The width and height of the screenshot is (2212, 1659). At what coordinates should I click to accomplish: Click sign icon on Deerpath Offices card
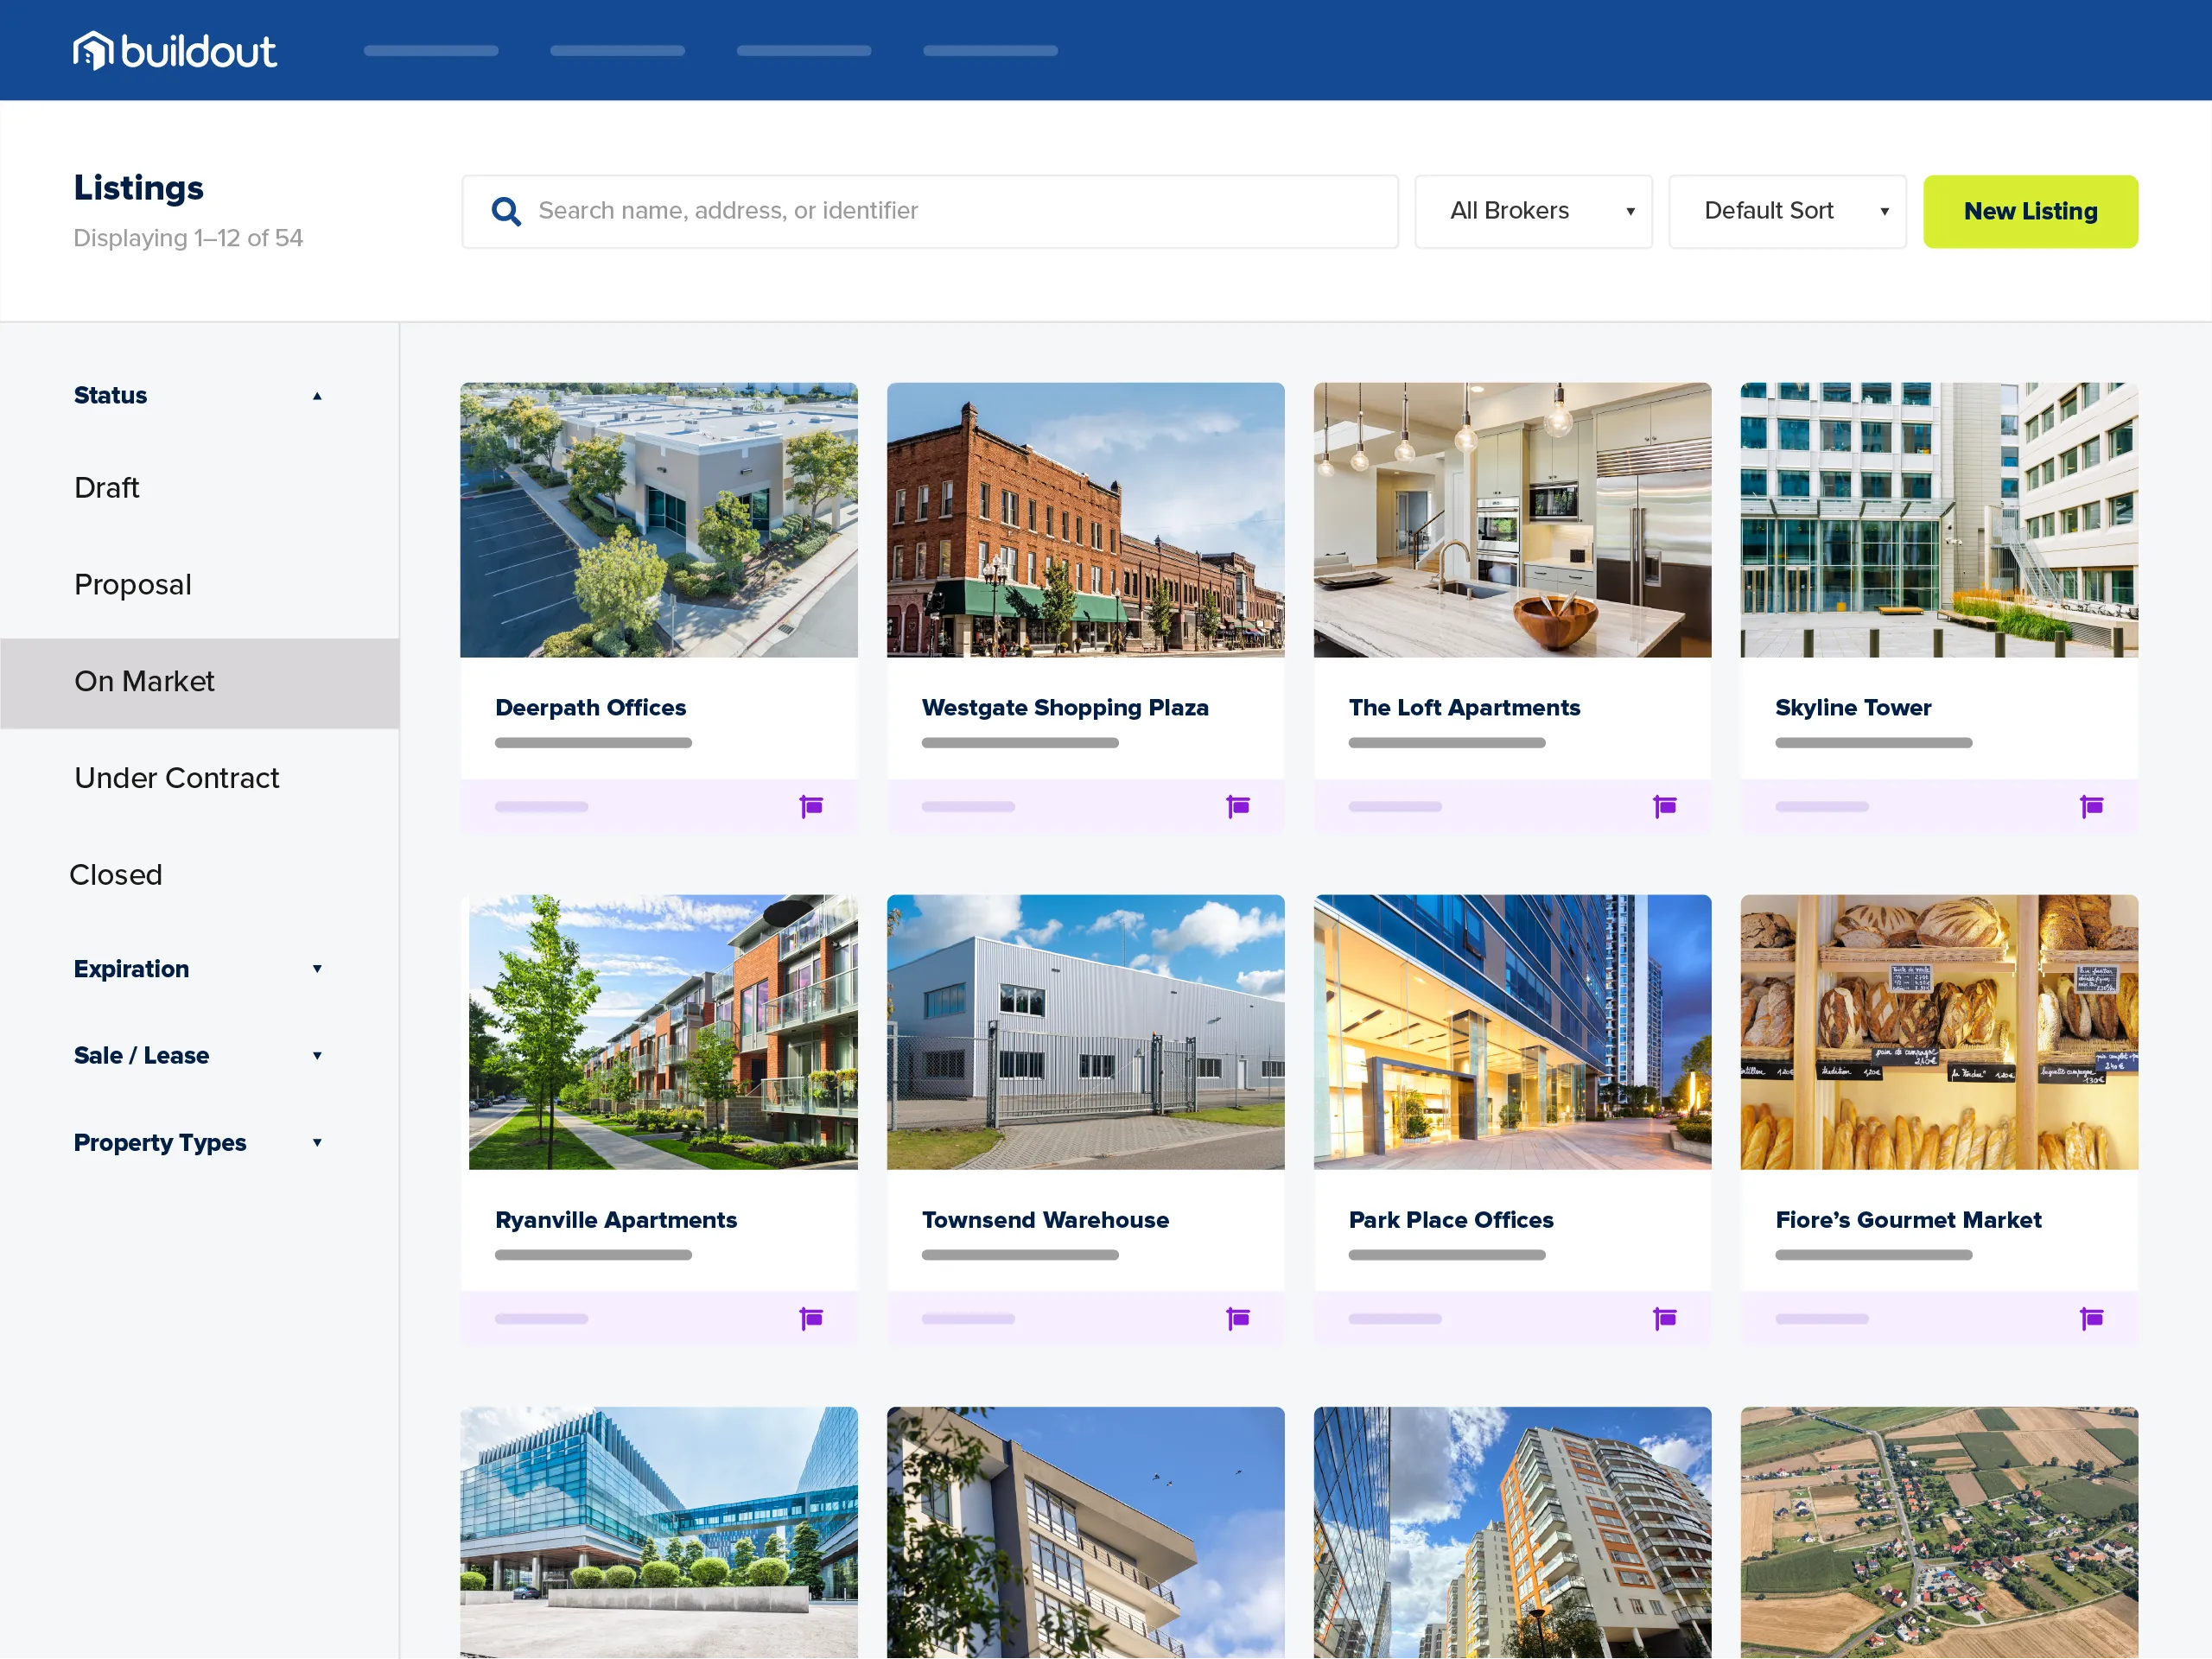click(811, 806)
